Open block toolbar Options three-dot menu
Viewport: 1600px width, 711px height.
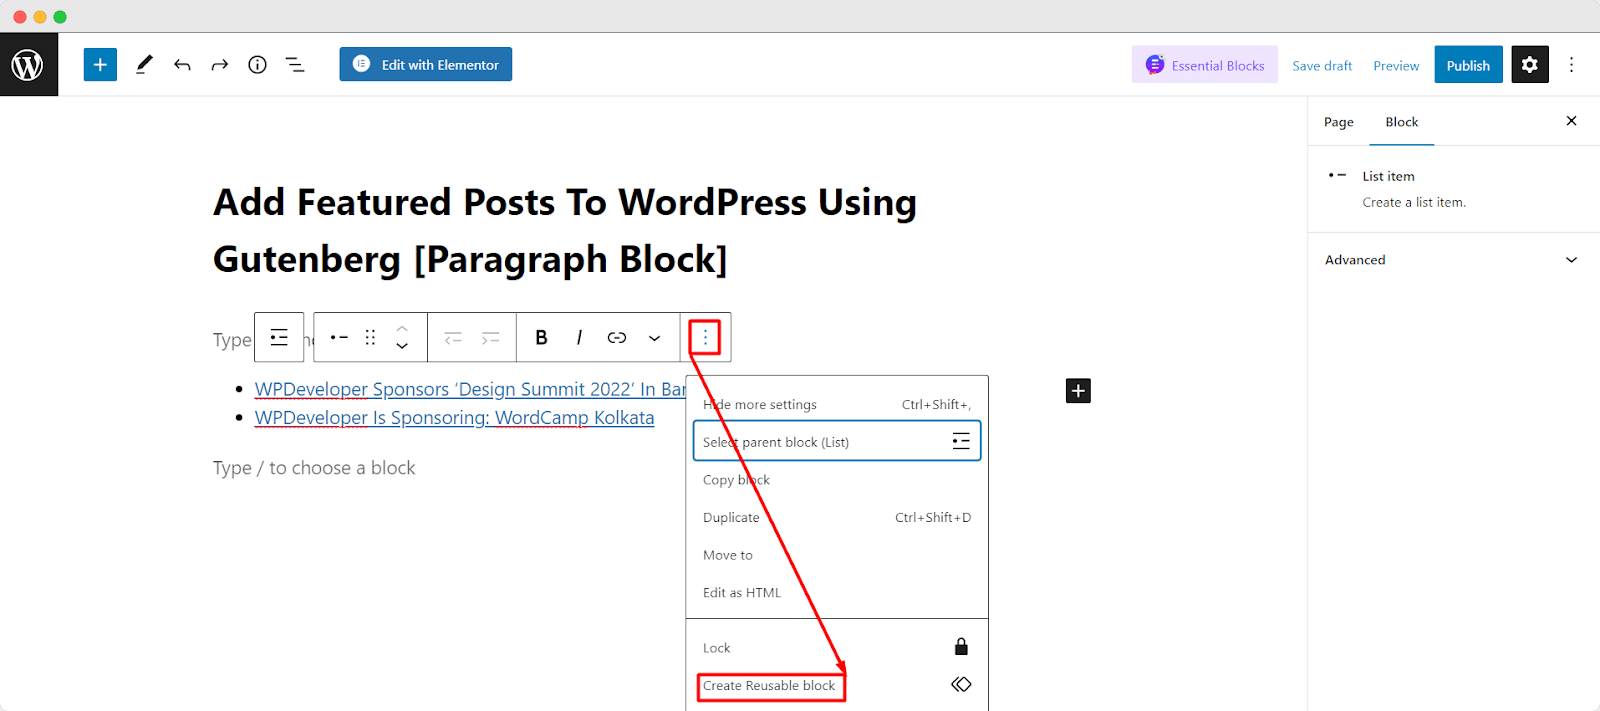point(705,338)
